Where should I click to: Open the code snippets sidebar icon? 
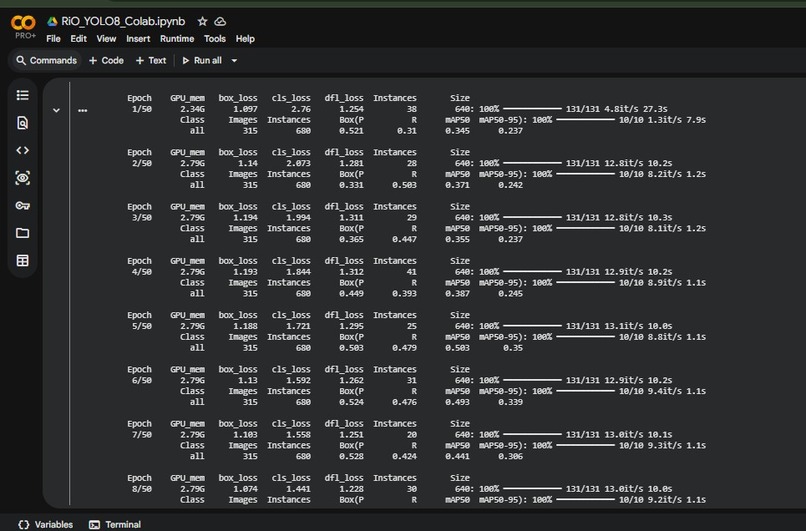coord(23,151)
